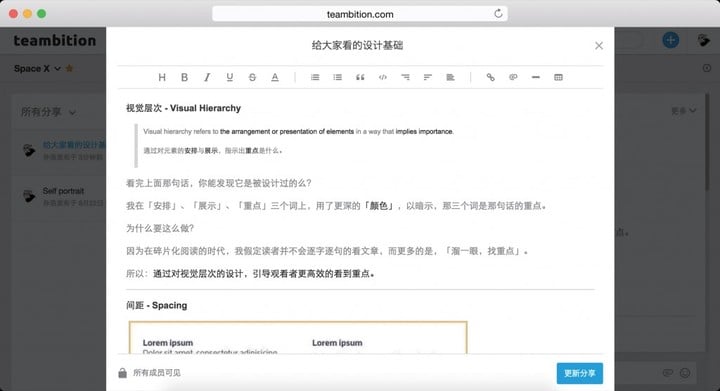Click the attachment icon in comment box
The height and width of the screenshot is (391, 720).
point(668,373)
